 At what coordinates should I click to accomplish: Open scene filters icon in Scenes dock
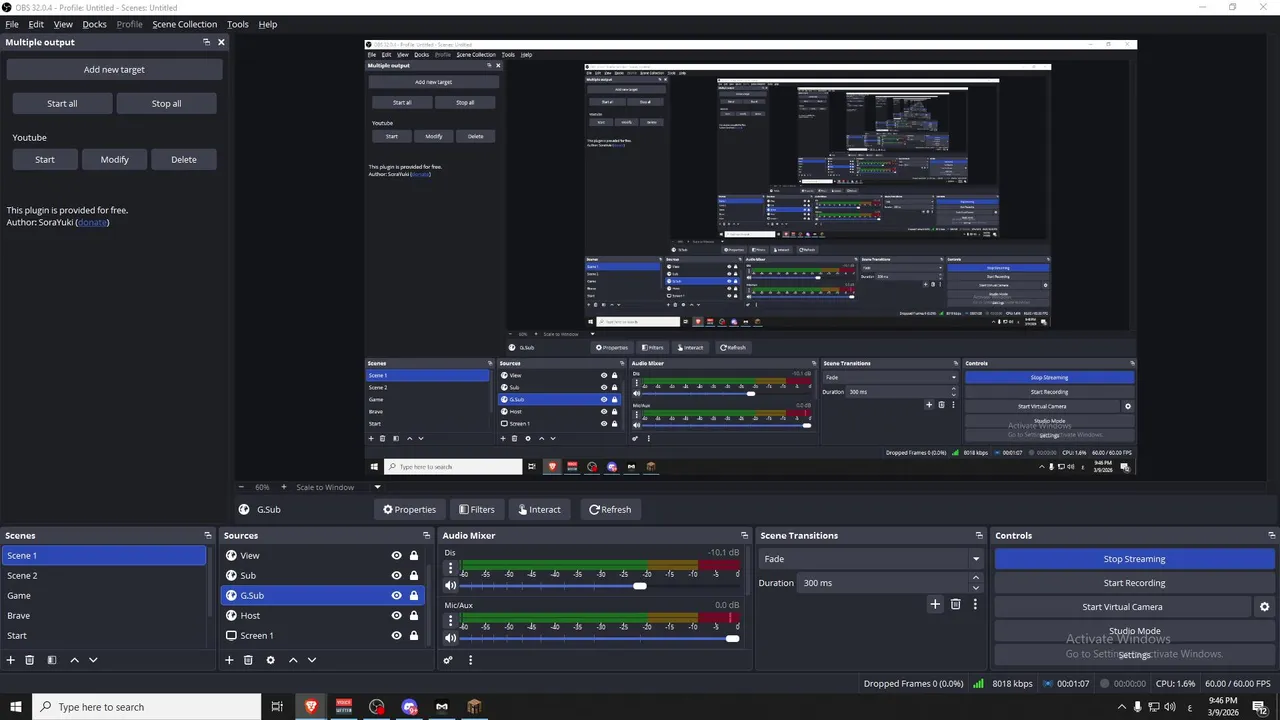pos(52,660)
